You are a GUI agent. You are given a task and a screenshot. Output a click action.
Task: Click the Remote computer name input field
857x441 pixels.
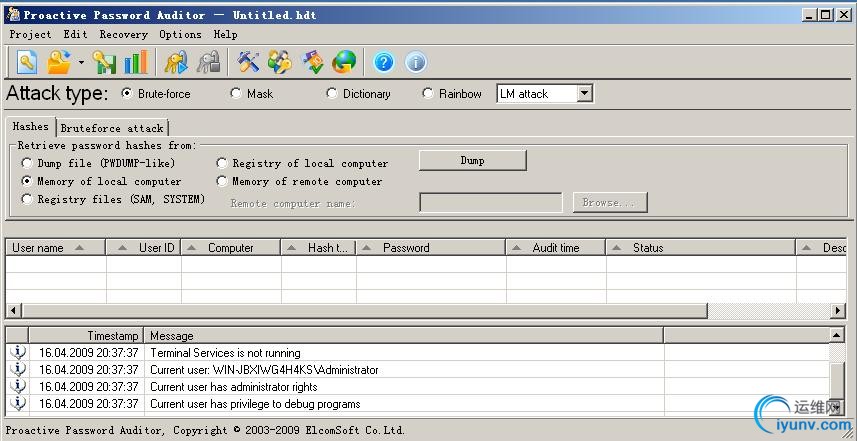coord(491,202)
